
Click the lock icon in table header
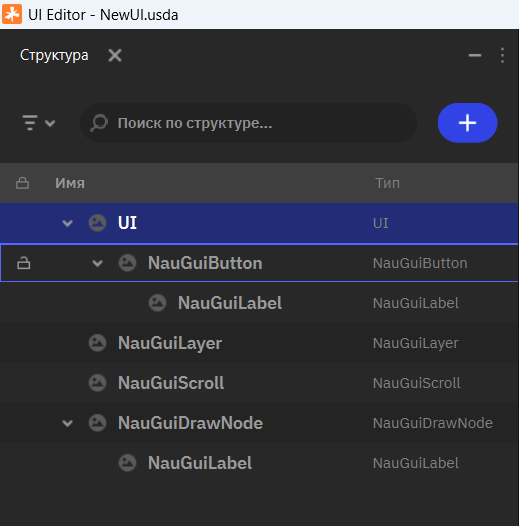(x=22, y=183)
